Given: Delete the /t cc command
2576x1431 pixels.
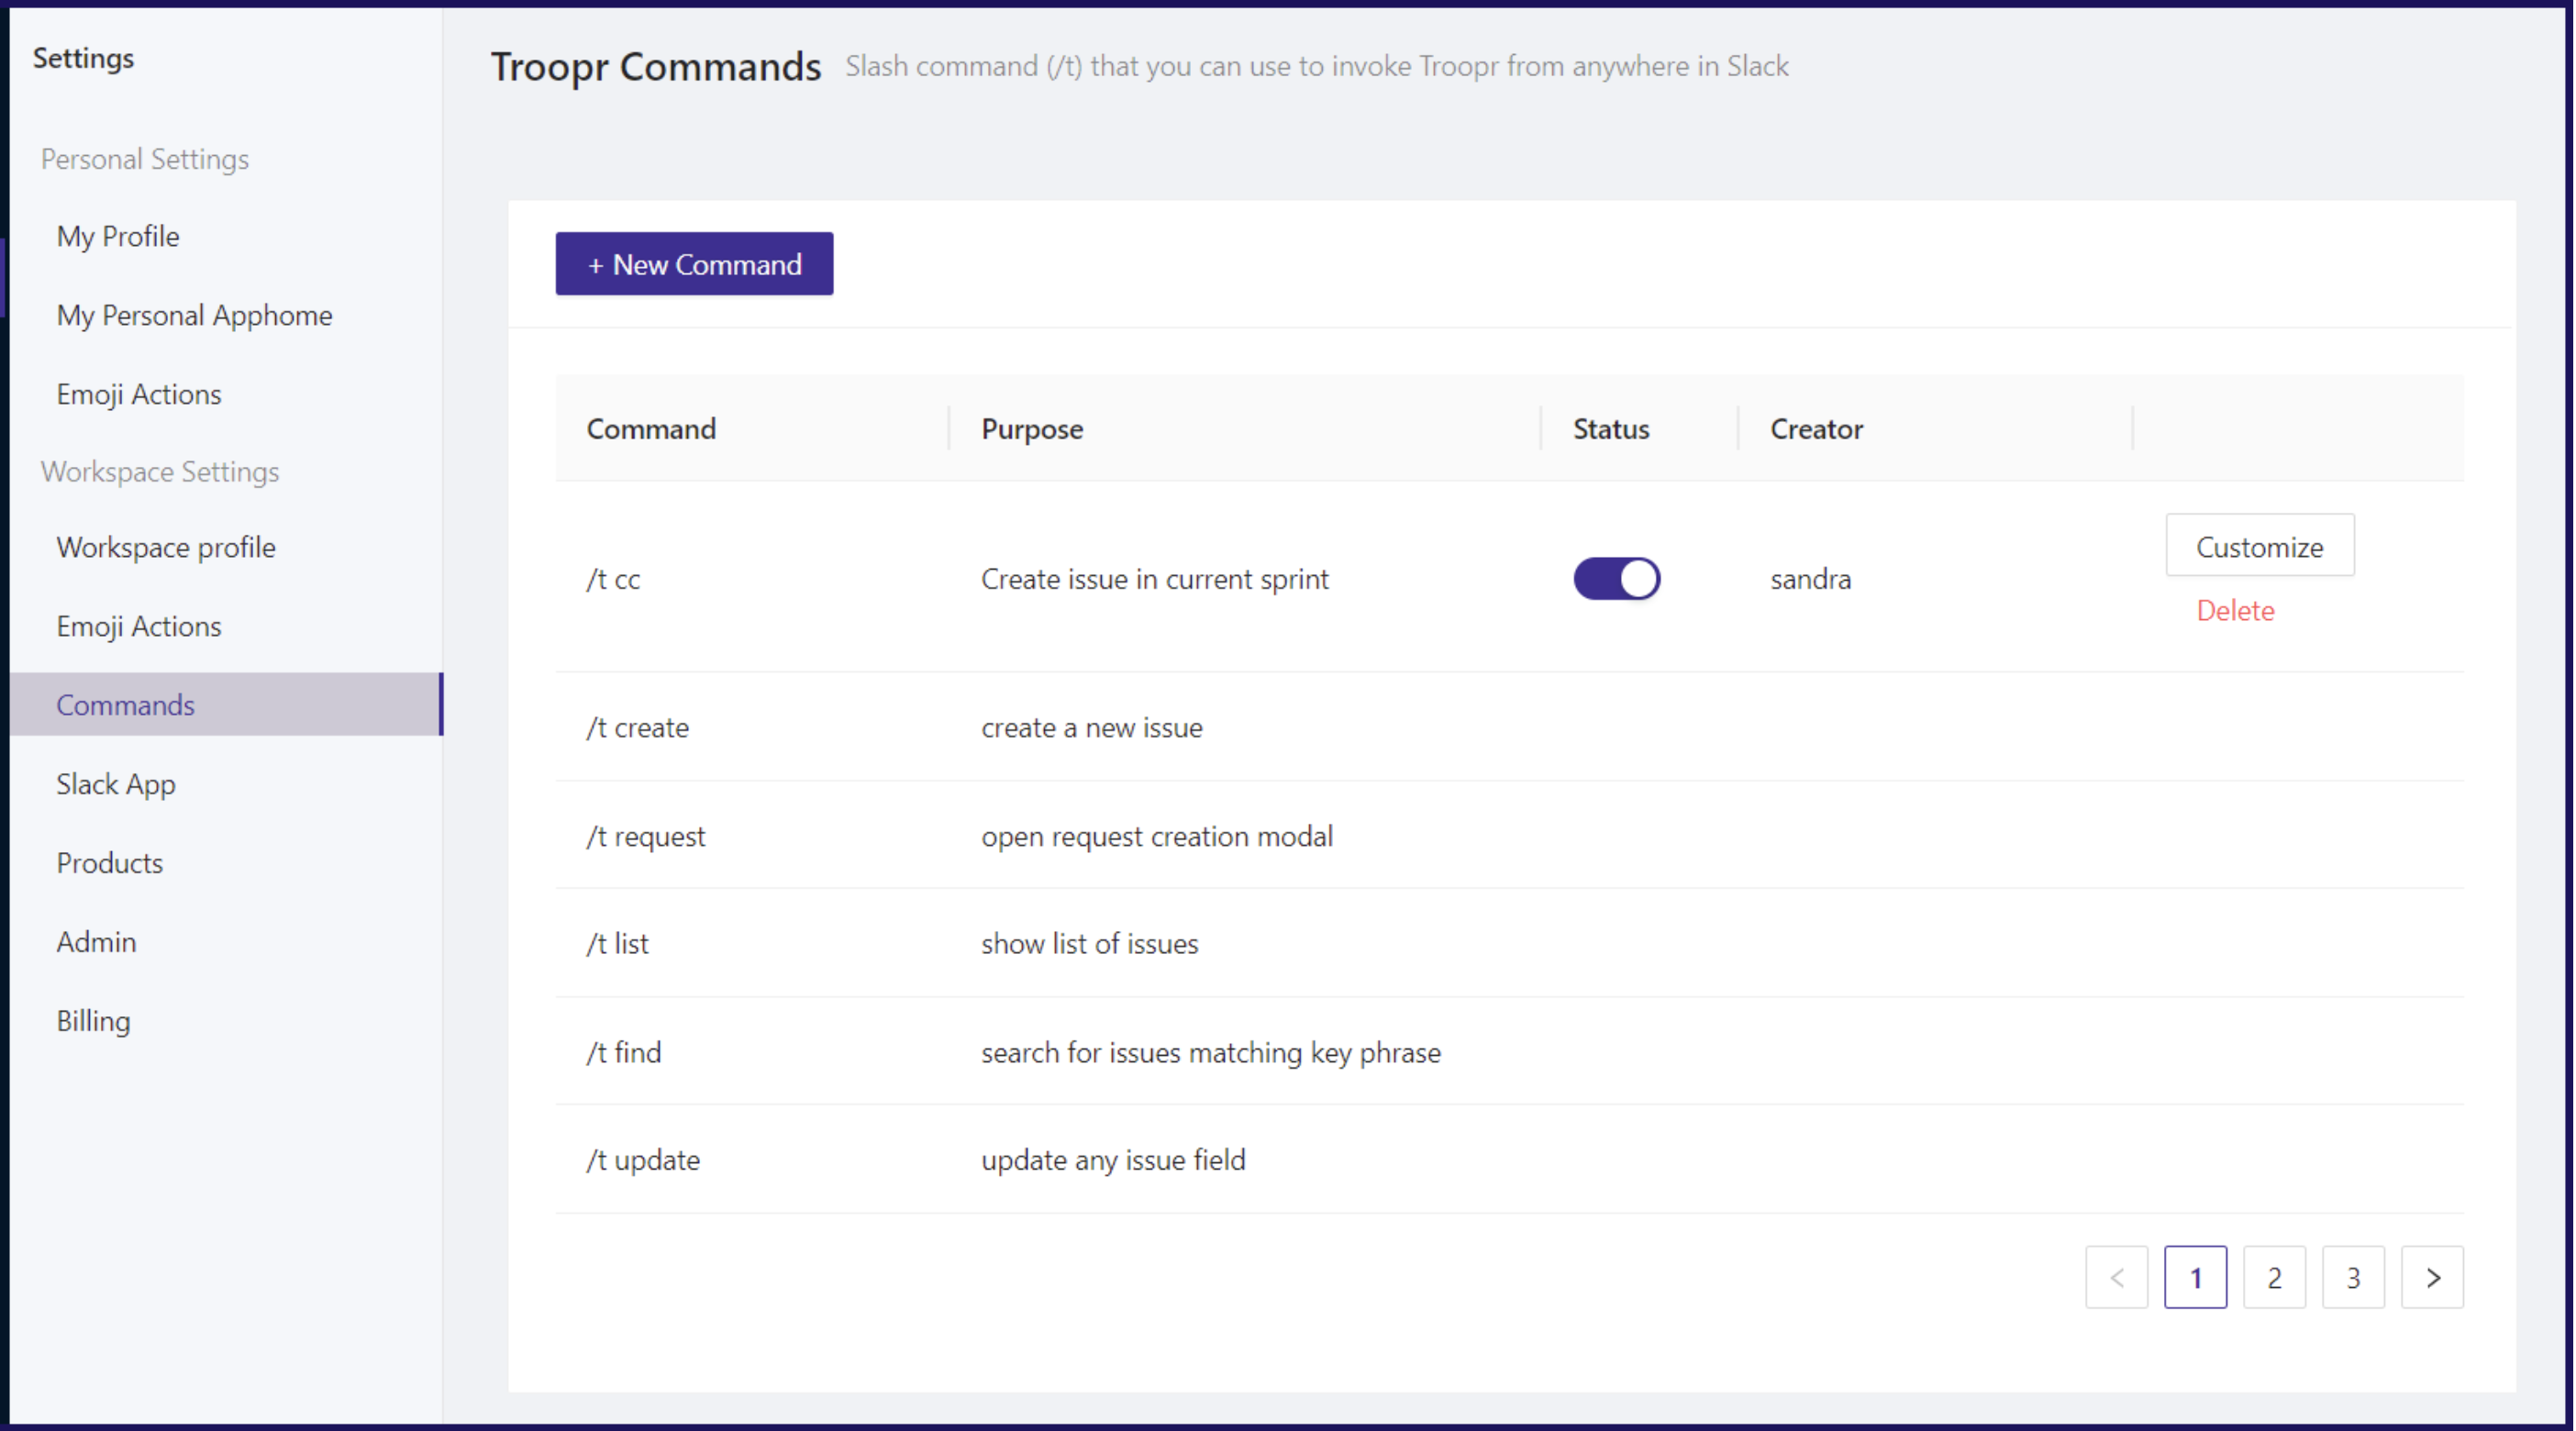Looking at the screenshot, I should 2235,610.
